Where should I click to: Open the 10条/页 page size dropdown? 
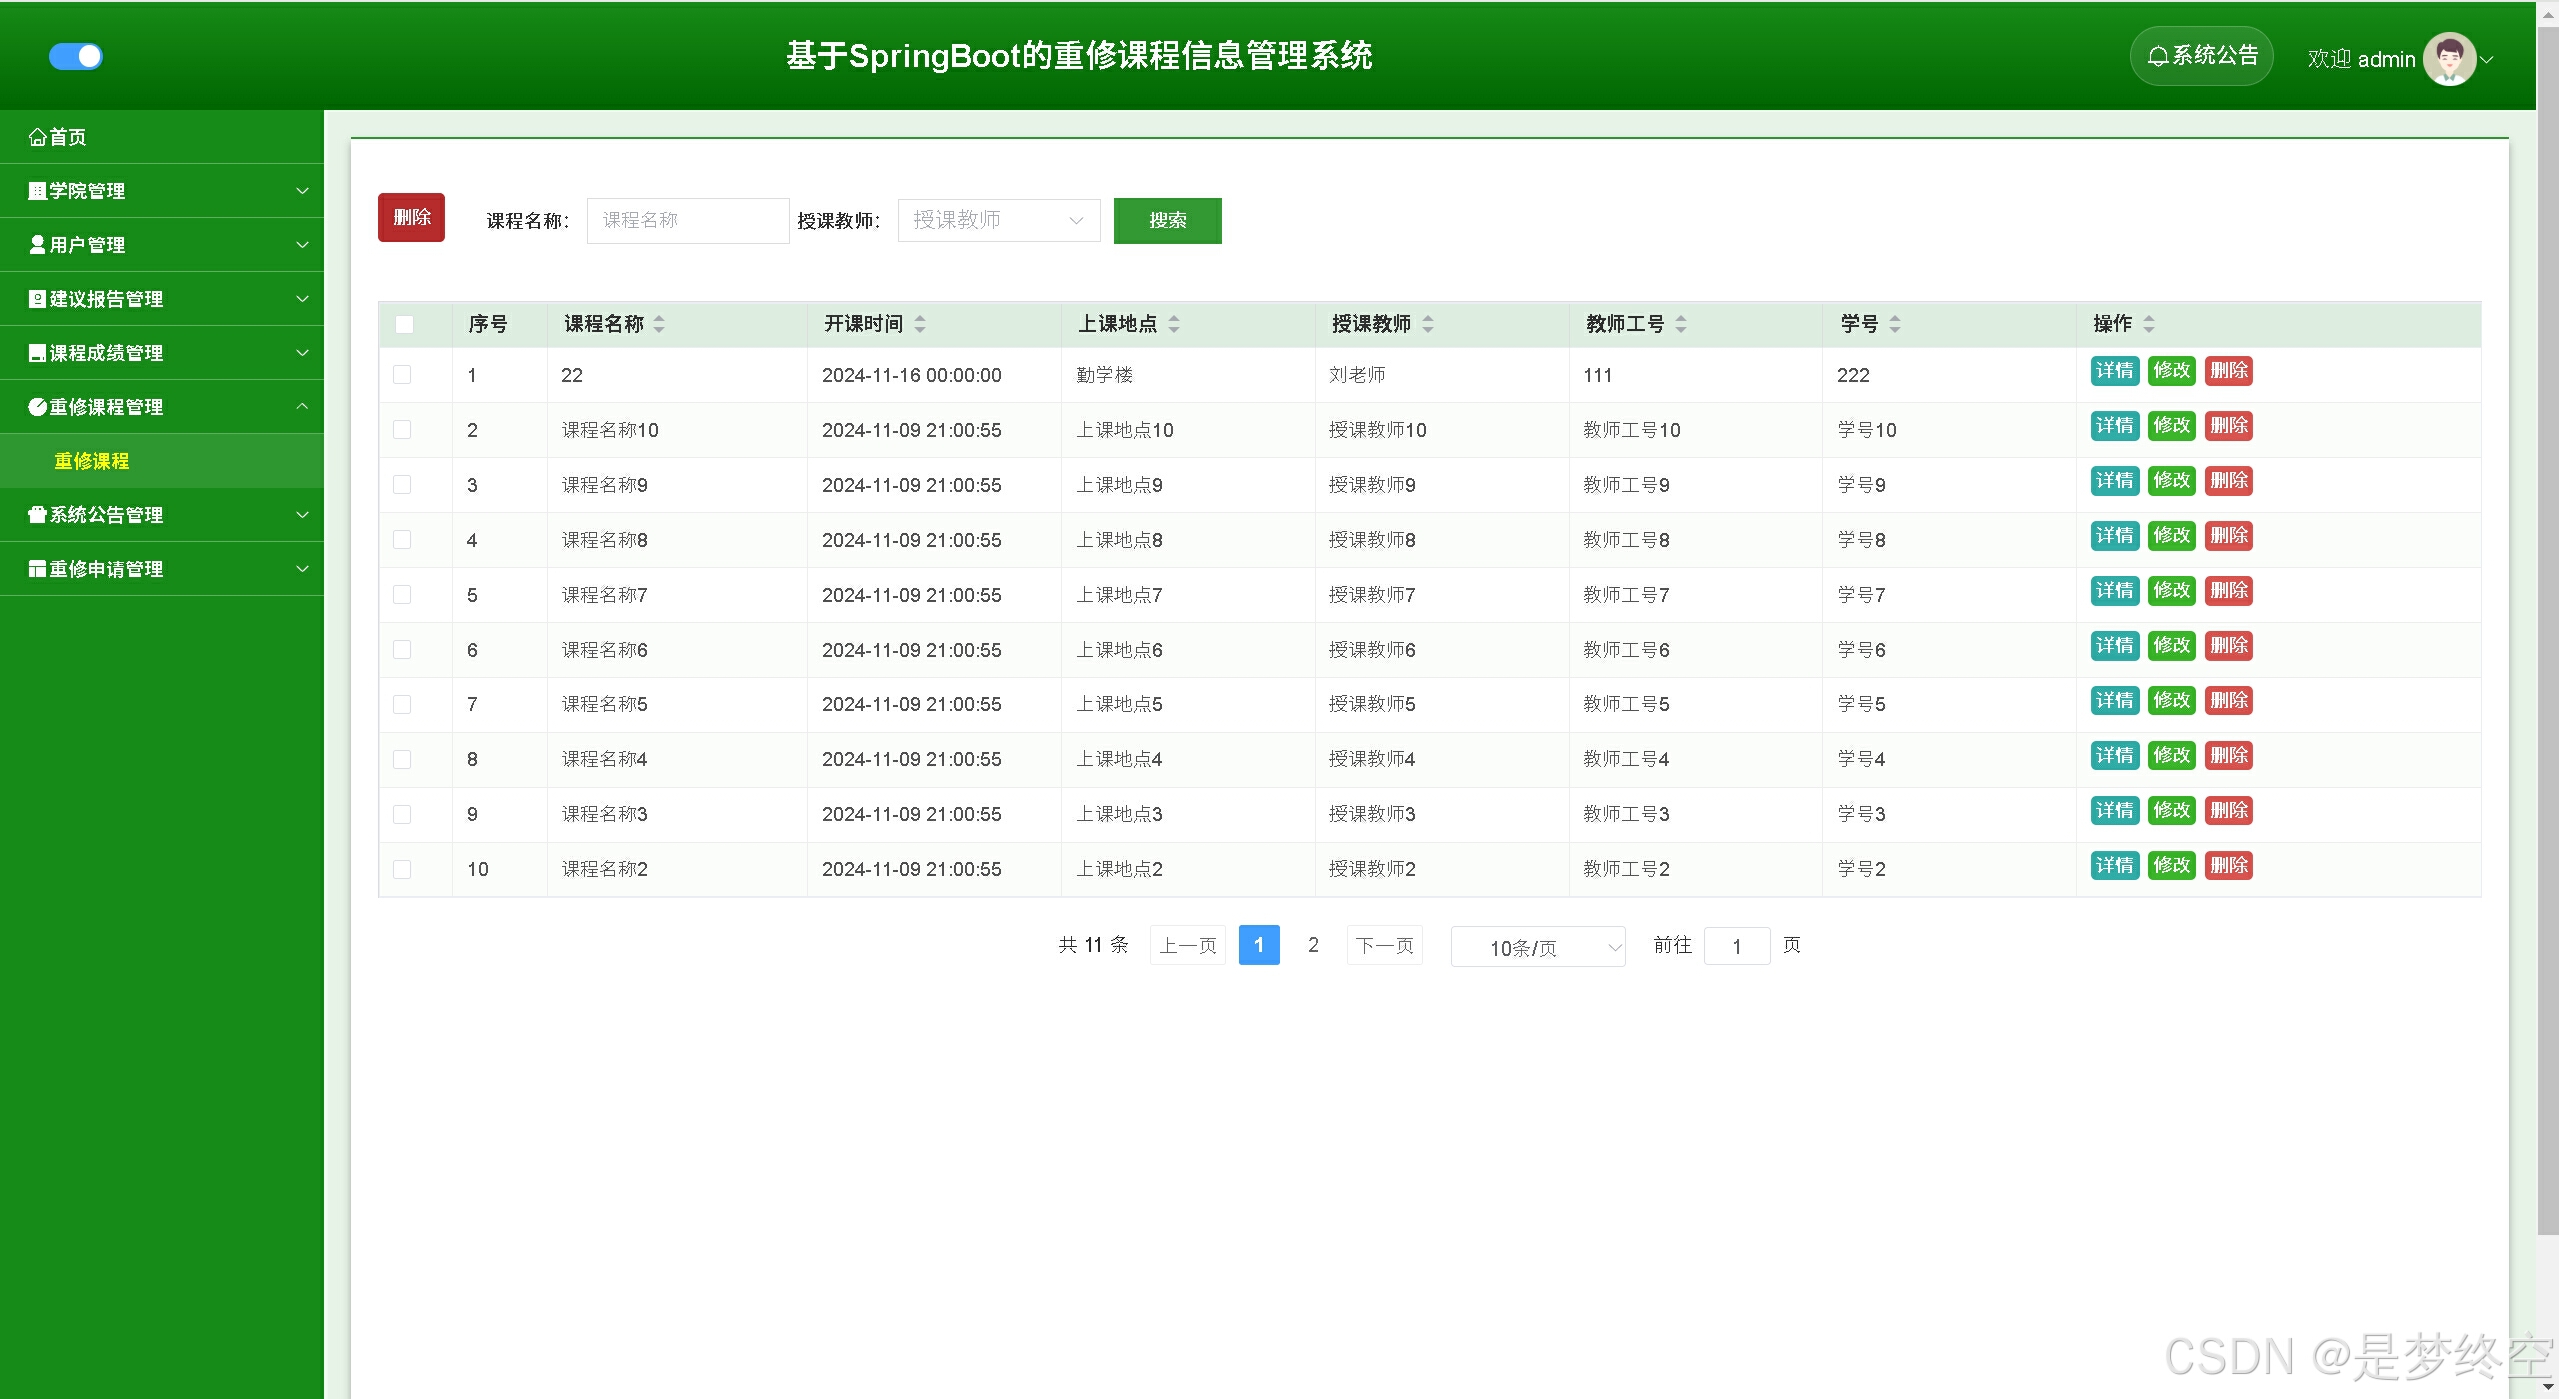(1537, 947)
